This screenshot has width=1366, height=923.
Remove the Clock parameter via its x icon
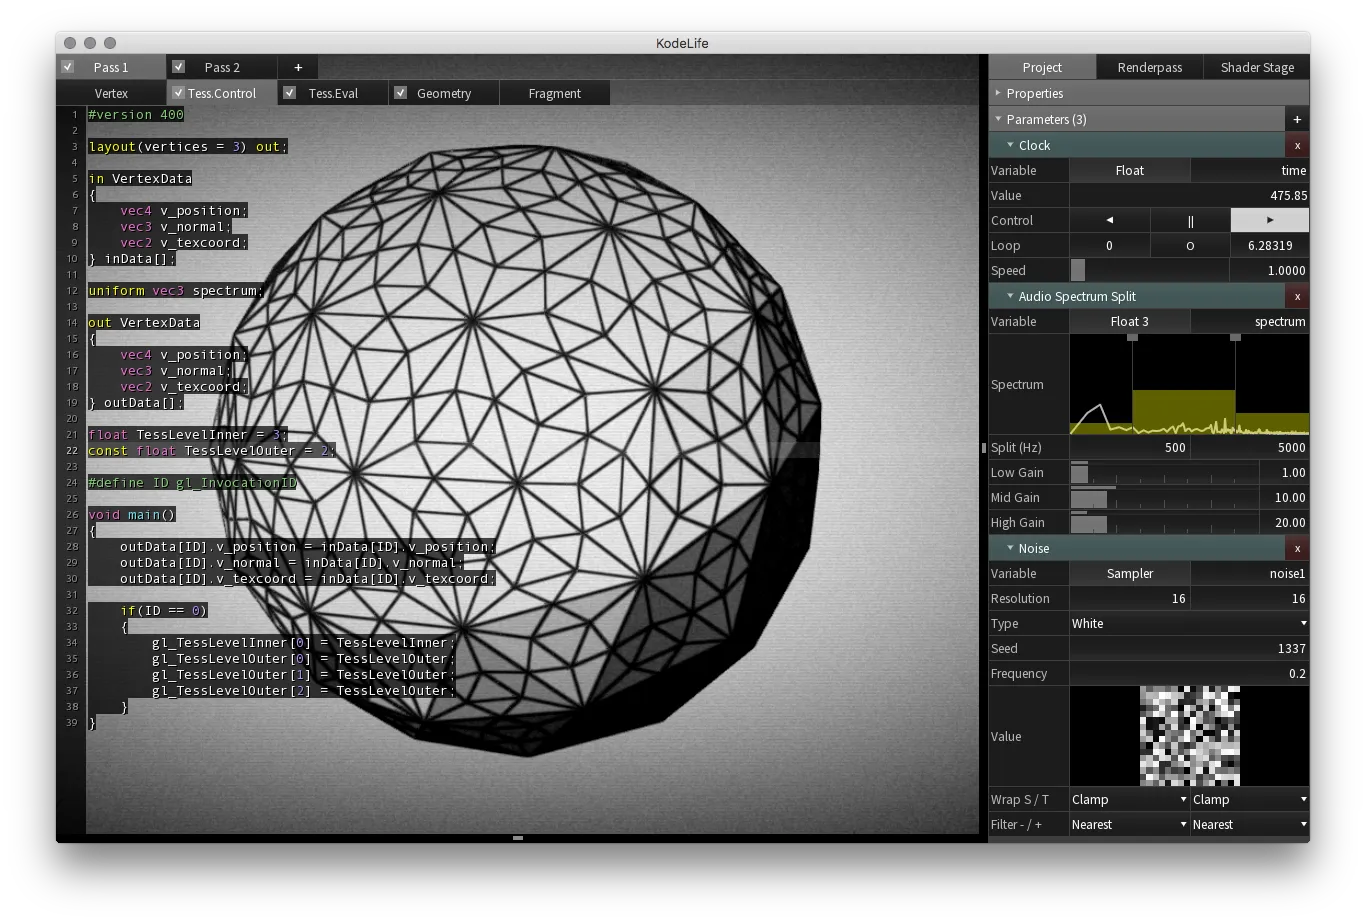click(x=1296, y=145)
